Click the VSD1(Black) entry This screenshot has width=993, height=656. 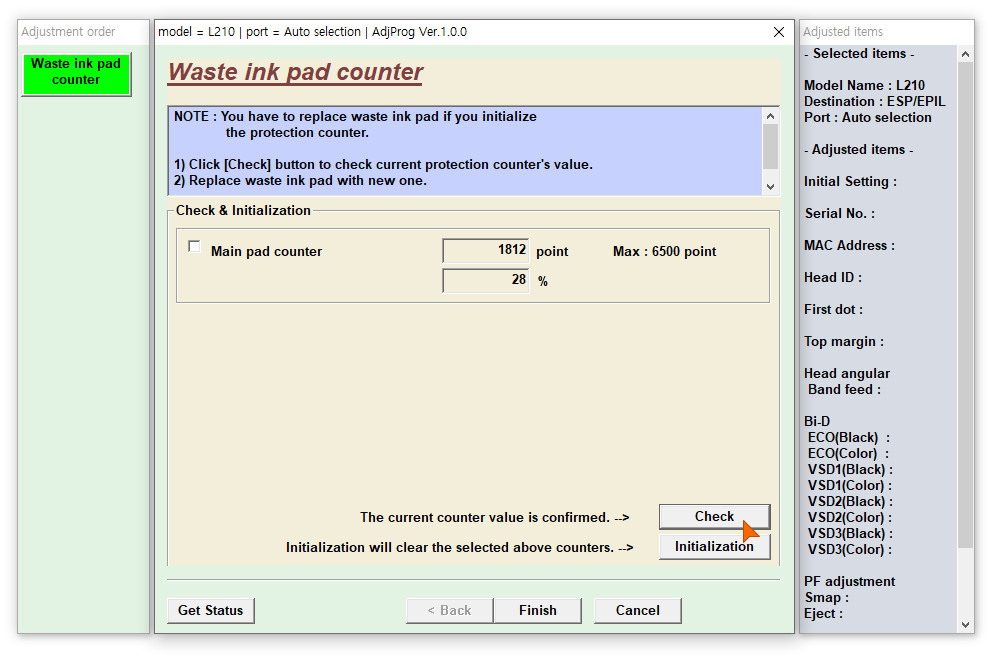[850, 469]
